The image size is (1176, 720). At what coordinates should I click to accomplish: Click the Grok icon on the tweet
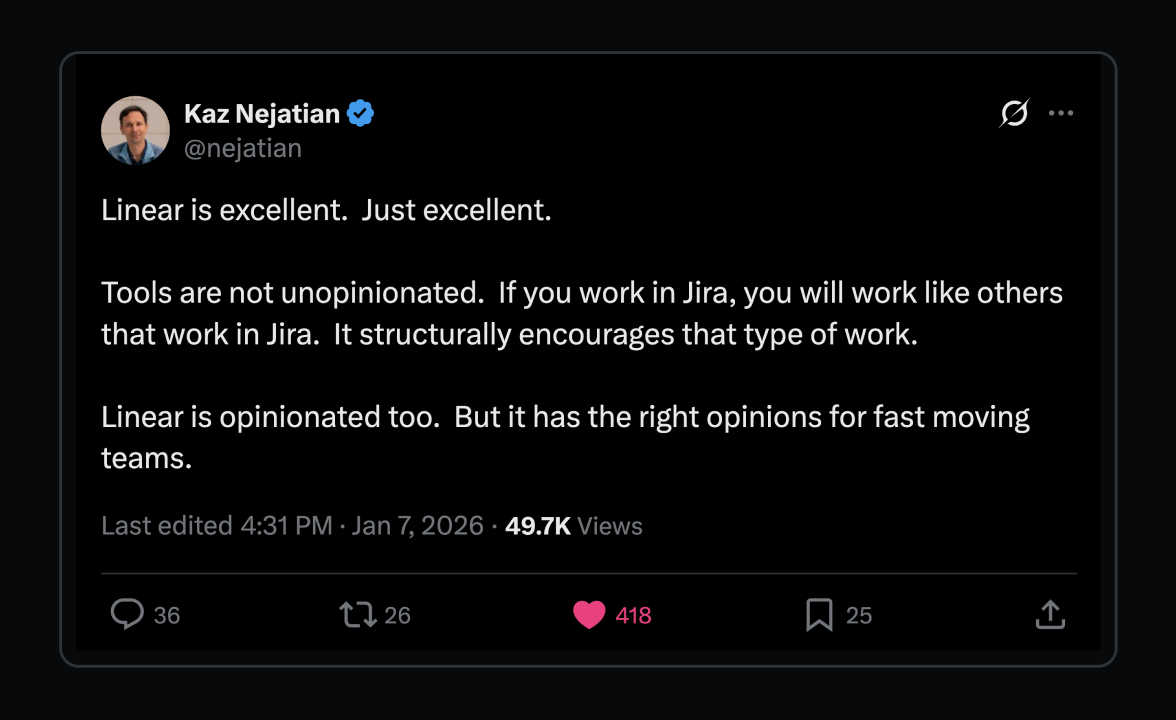coord(1014,113)
